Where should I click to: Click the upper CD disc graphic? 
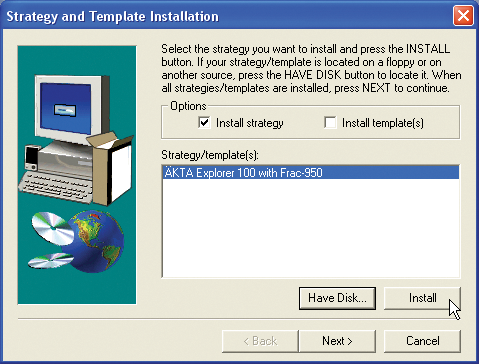click(52, 228)
